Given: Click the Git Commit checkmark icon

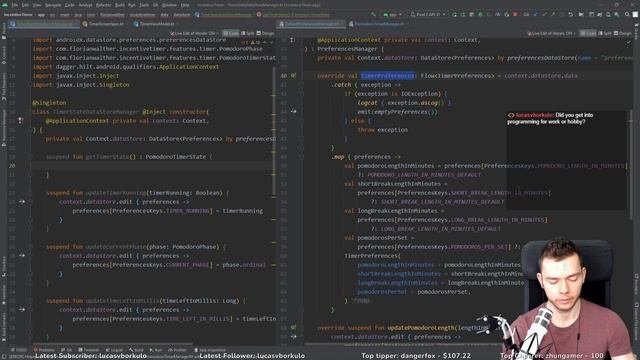Looking at the screenshot, I should pos(544,14).
